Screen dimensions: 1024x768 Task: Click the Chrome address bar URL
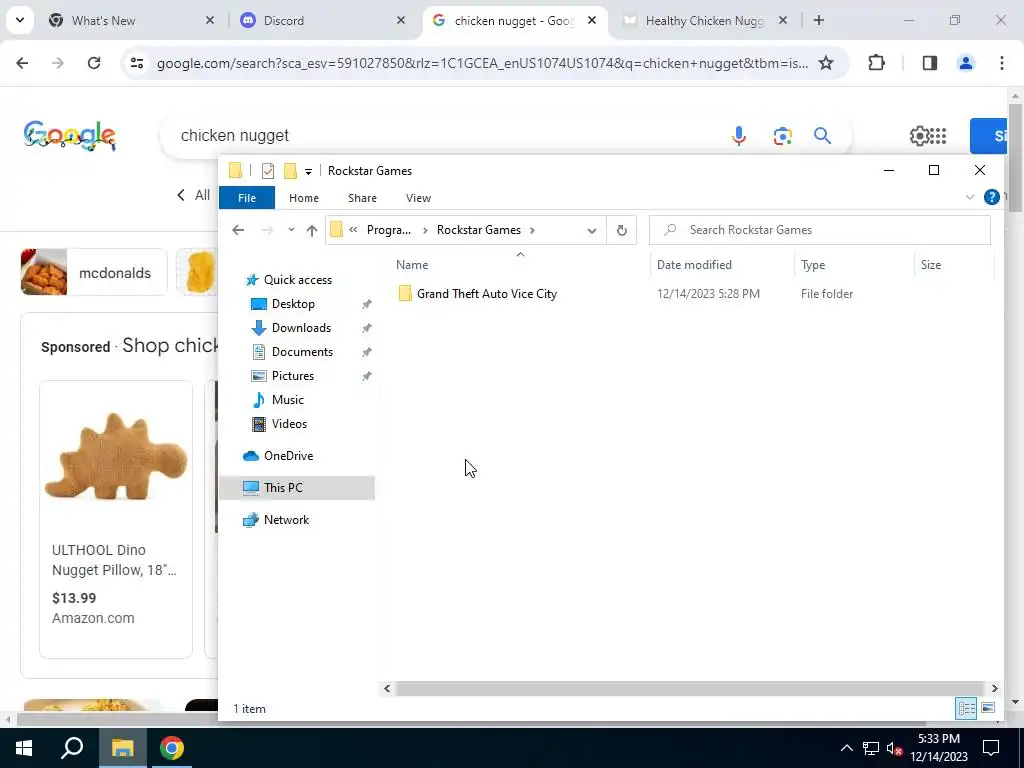click(482, 63)
